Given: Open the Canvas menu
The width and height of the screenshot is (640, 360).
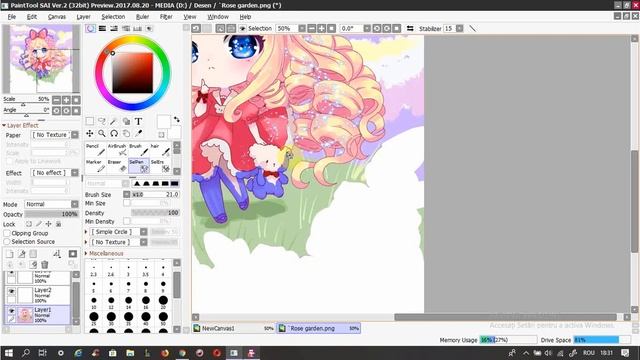Looking at the screenshot, I should 57,17.
